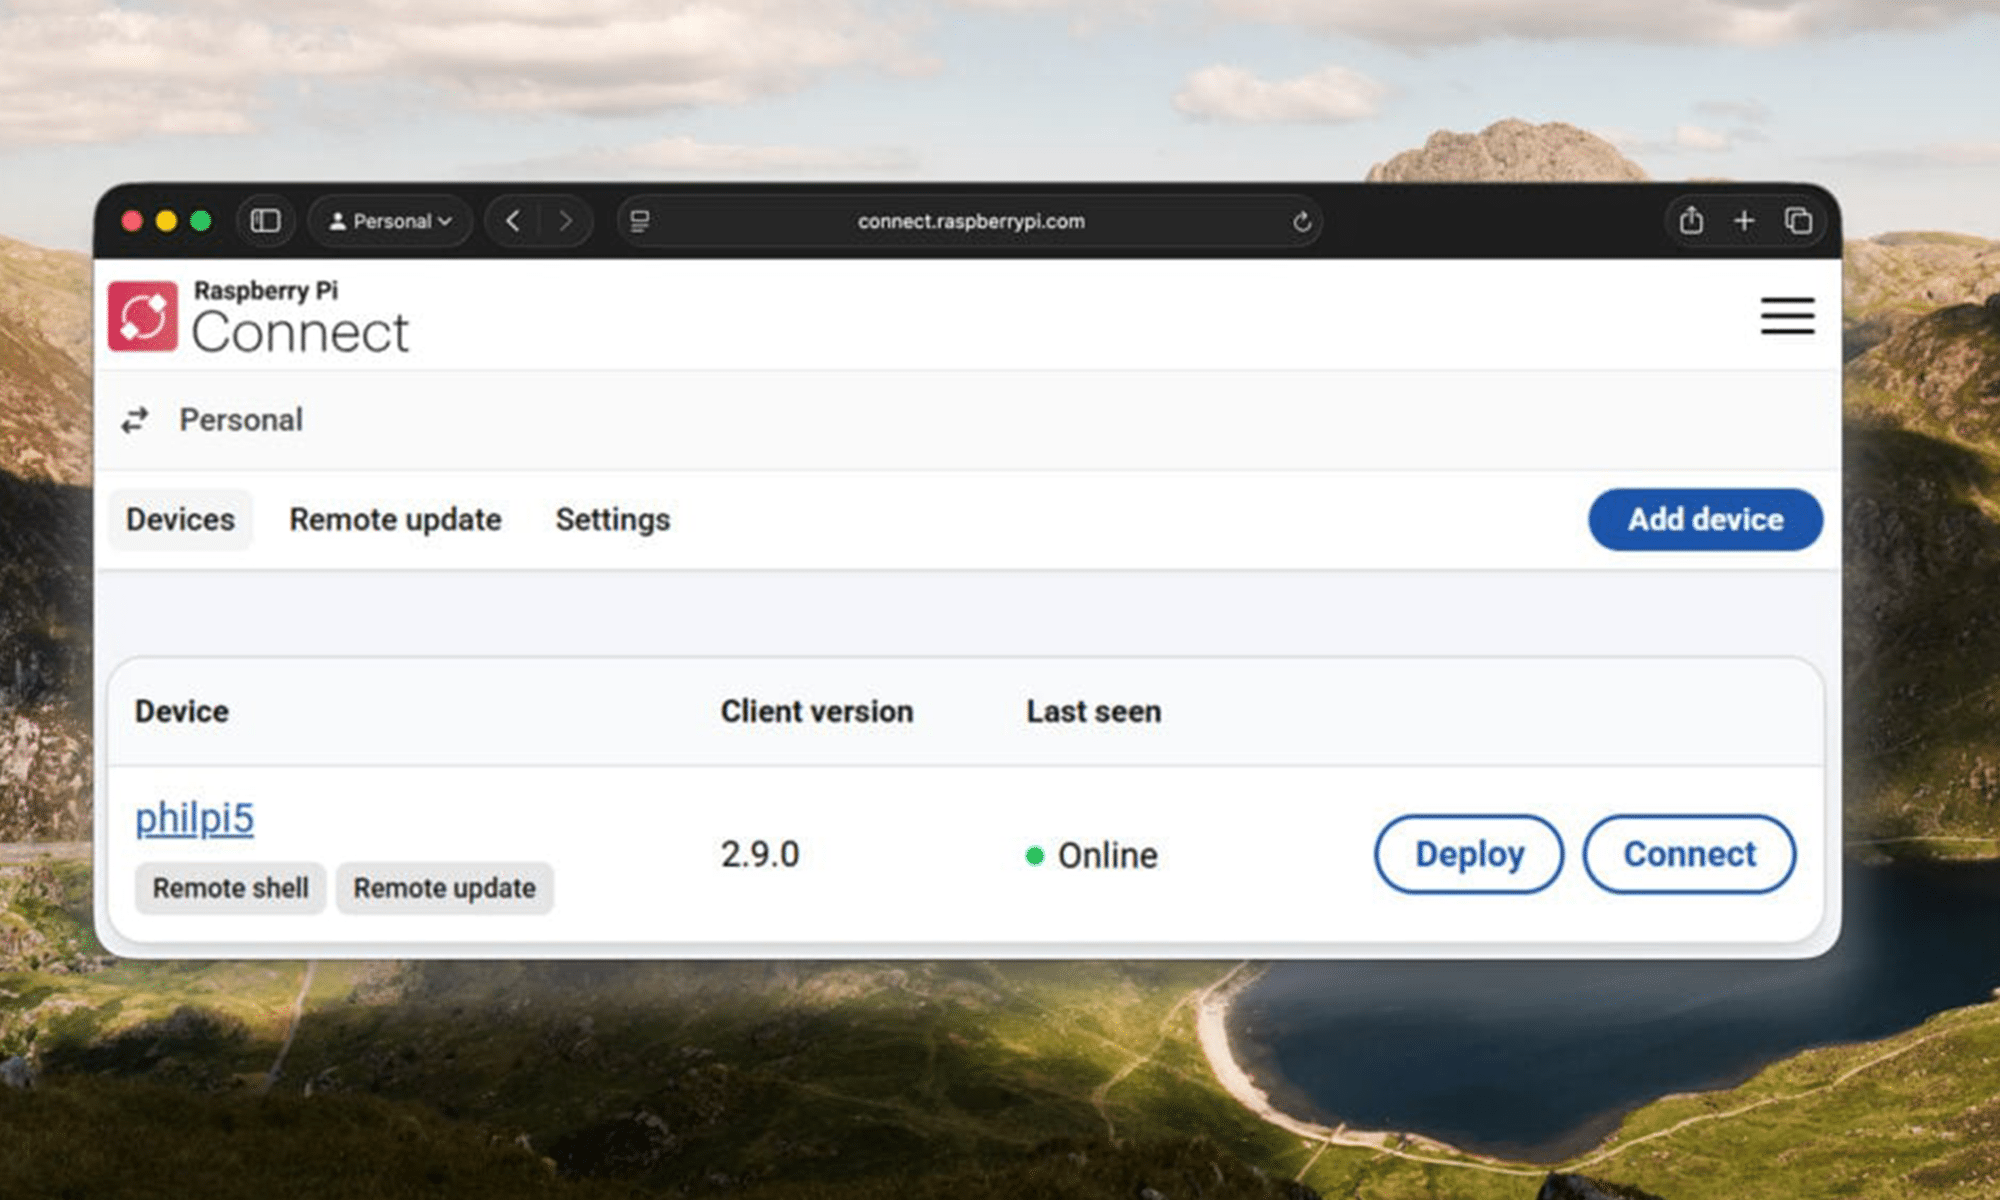The image size is (2000, 1200).
Task: Switch organisation via the arrows icon
Action: 135,420
